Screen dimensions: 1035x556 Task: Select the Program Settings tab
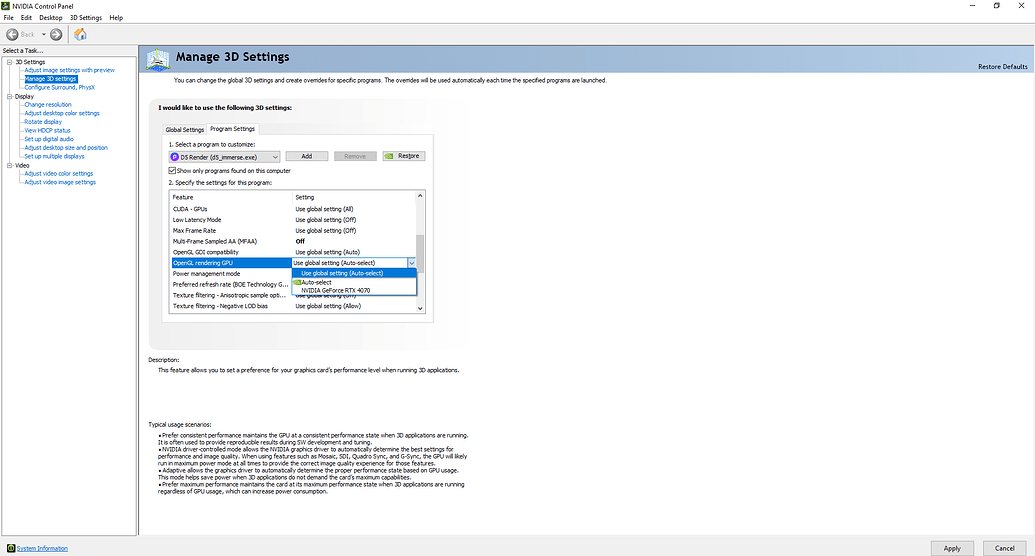coord(232,129)
